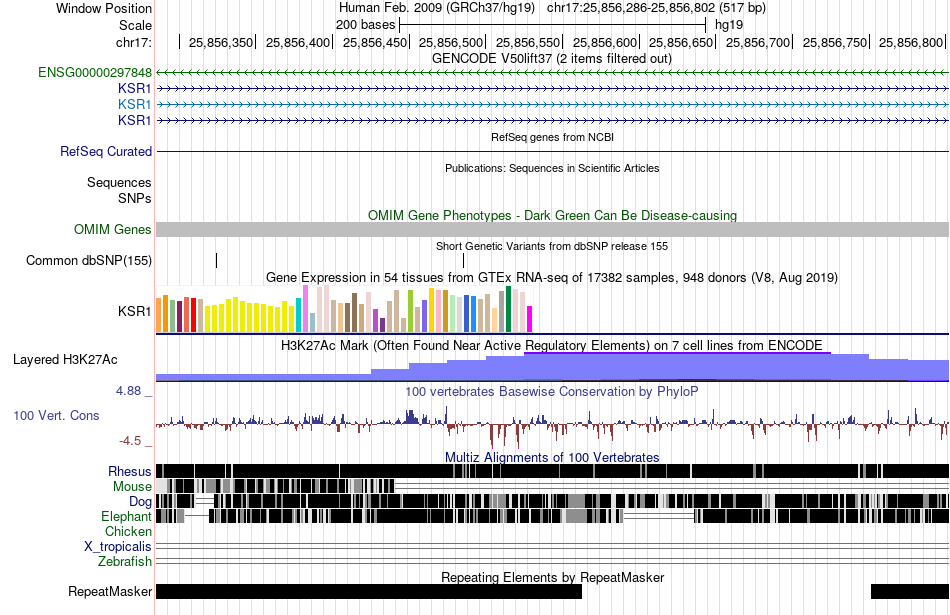This screenshot has height=615, width=950.
Task: Click the 200 bases scale bar
Action: tap(553, 25)
